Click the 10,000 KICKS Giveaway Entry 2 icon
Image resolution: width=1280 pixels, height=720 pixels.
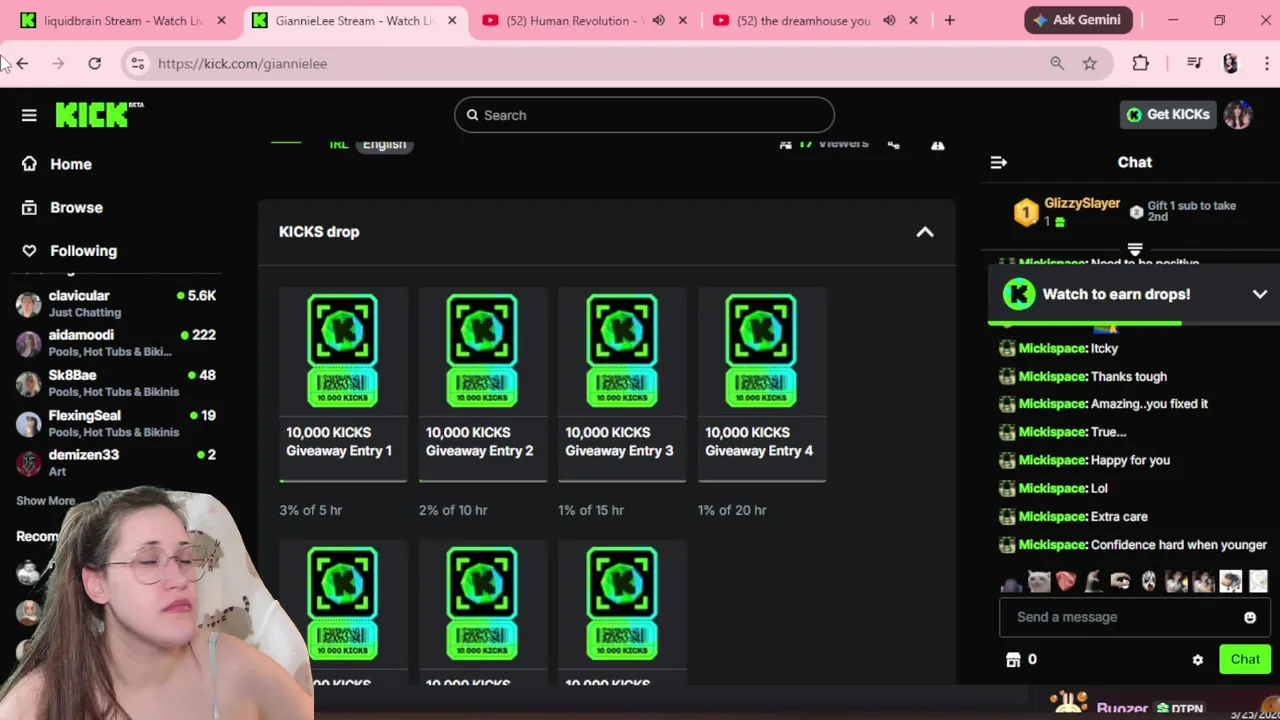point(482,350)
